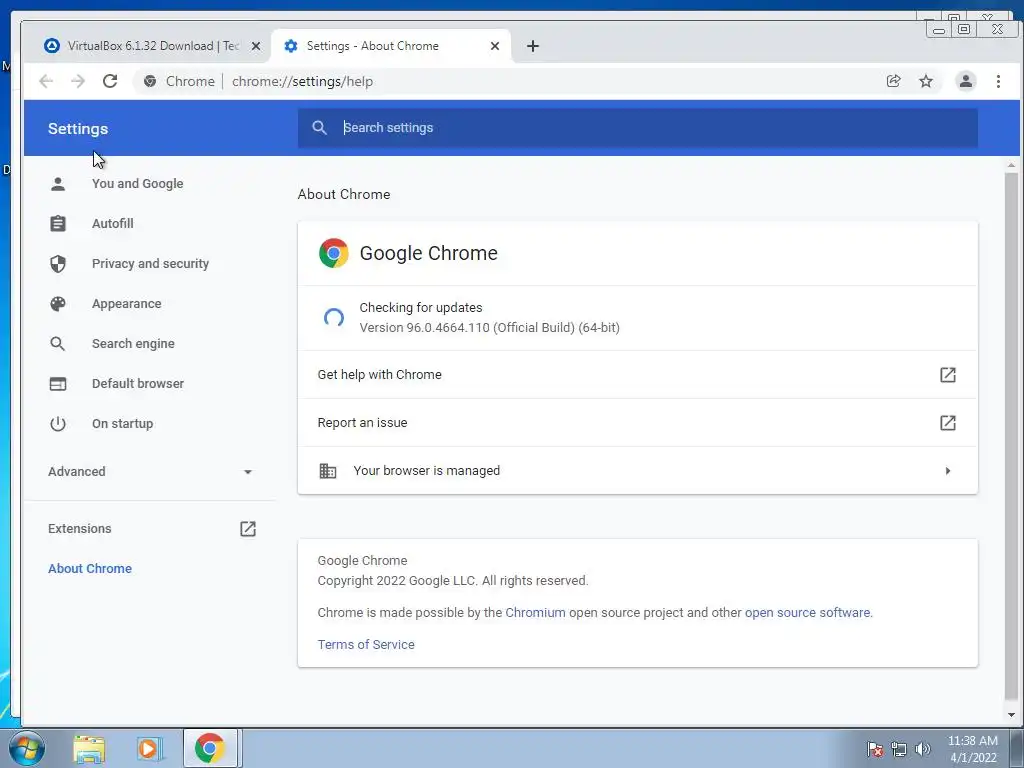
Task: Click the Settings header title
Action: (x=78, y=129)
